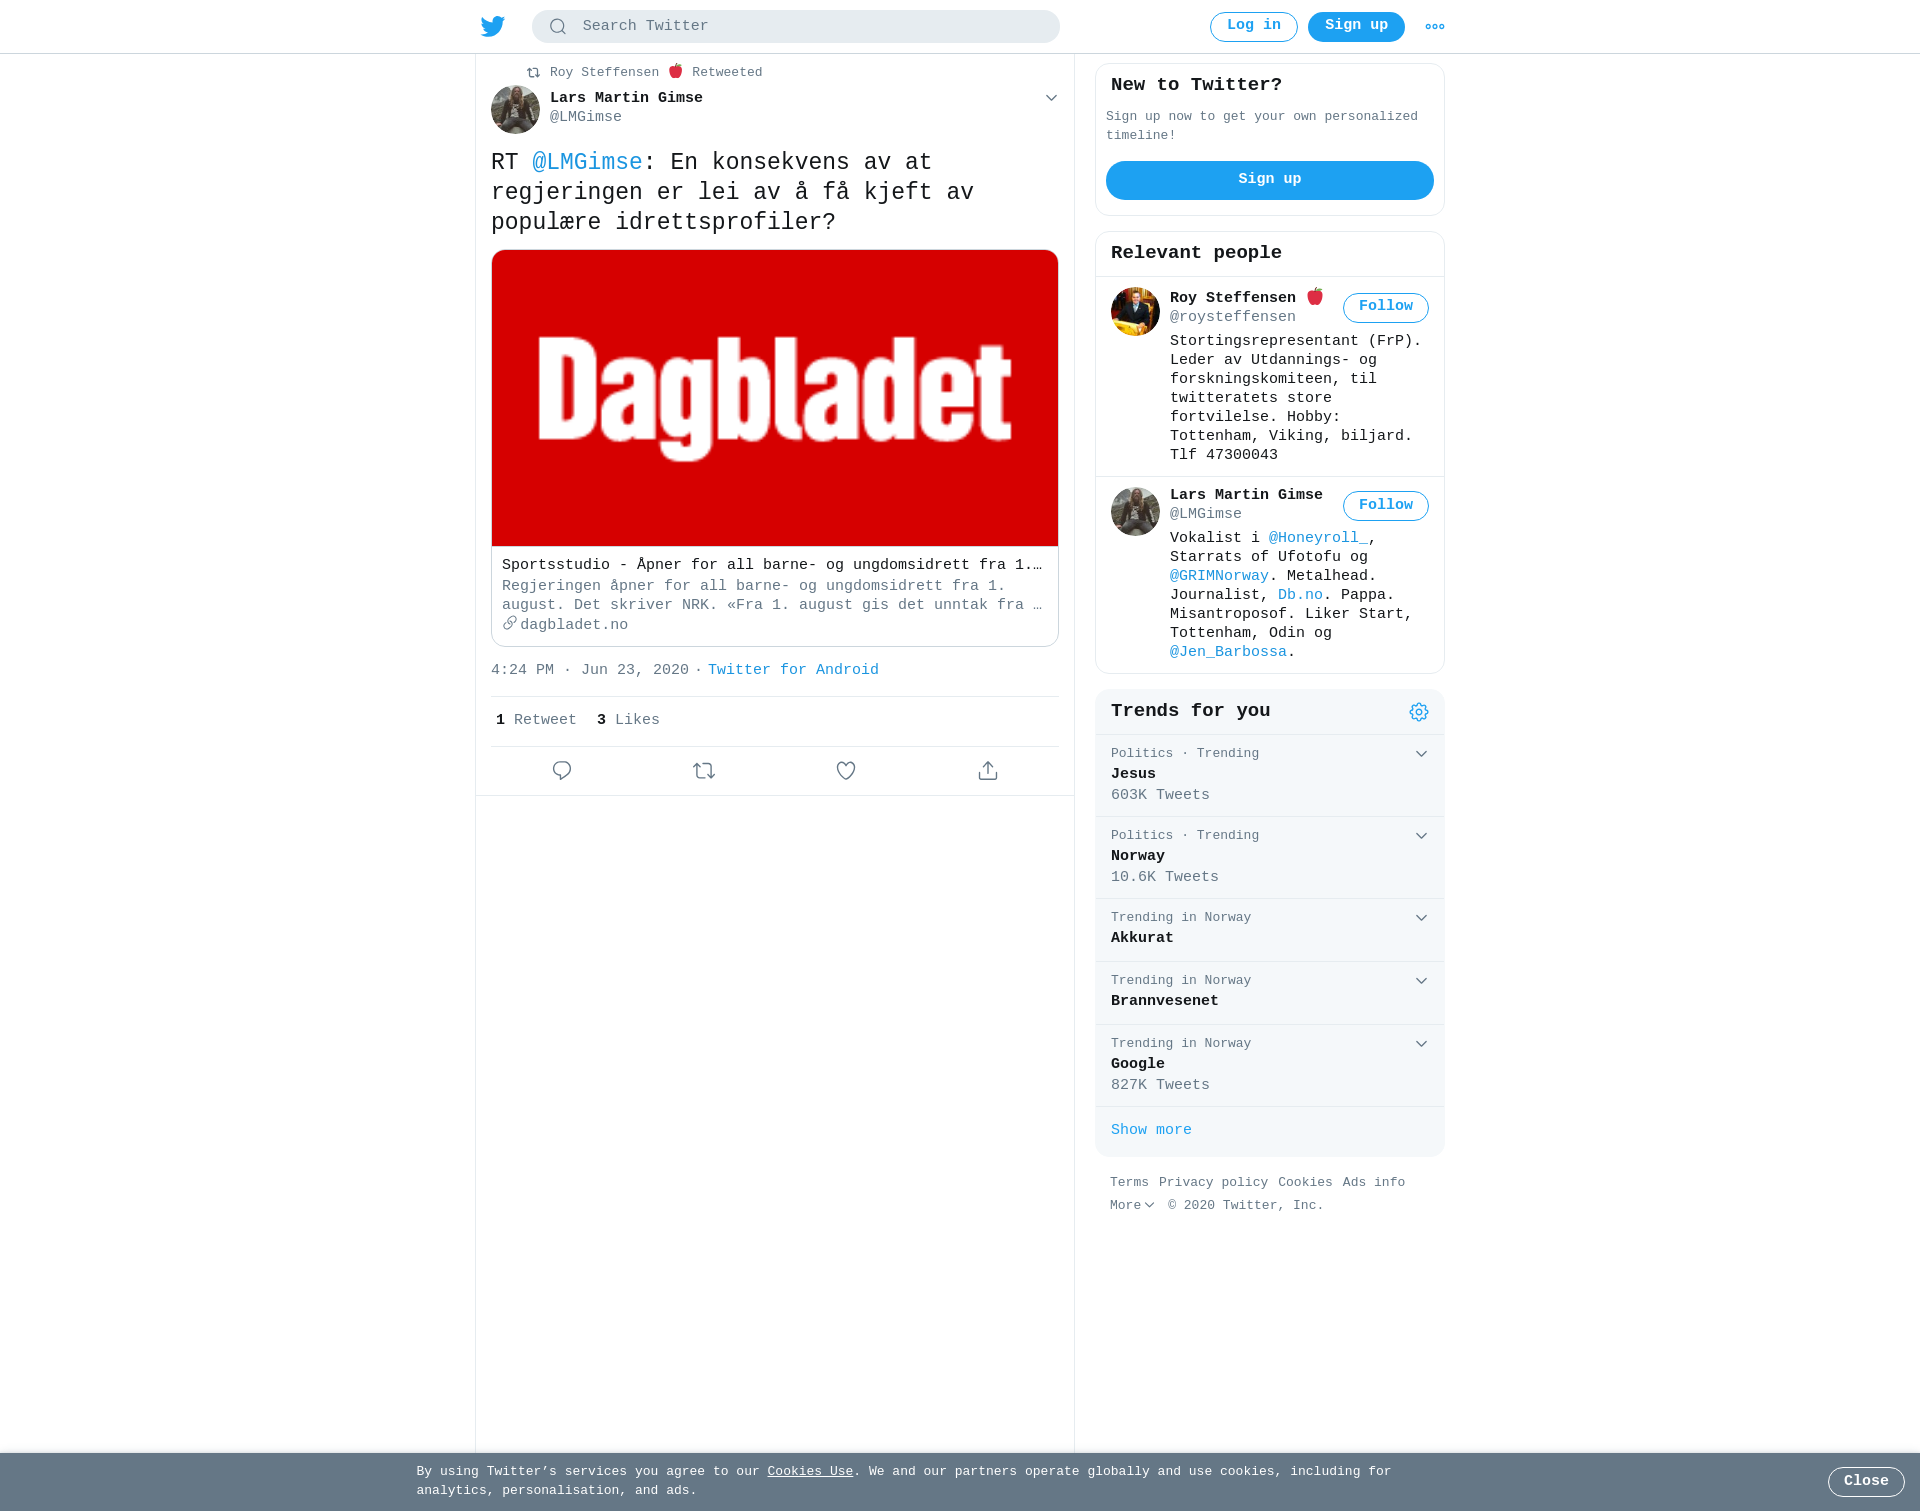
Task: Open the share tweet icon
Action: [x=988, y=771]
